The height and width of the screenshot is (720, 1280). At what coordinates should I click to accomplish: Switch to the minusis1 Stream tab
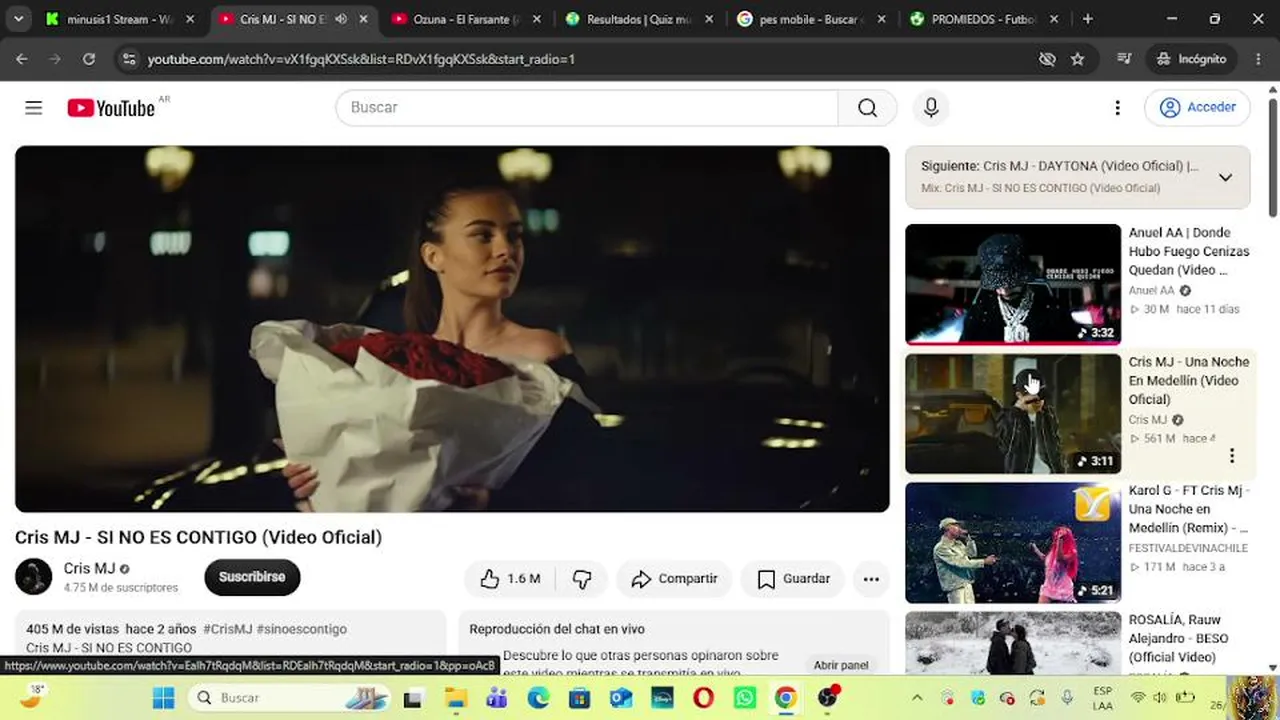pos(120,19)
